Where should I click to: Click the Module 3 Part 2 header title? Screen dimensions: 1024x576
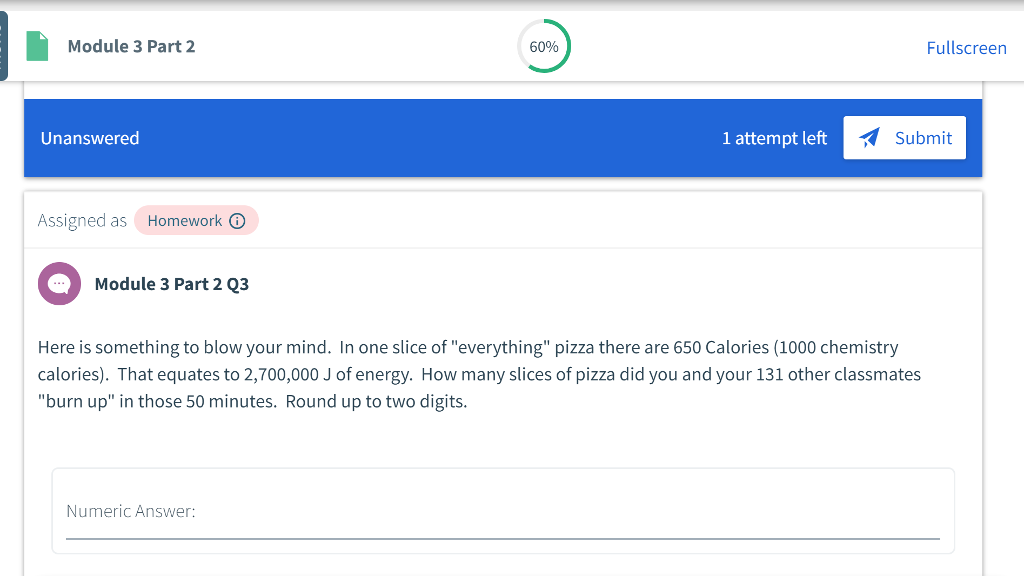click(x=131, y=46)
